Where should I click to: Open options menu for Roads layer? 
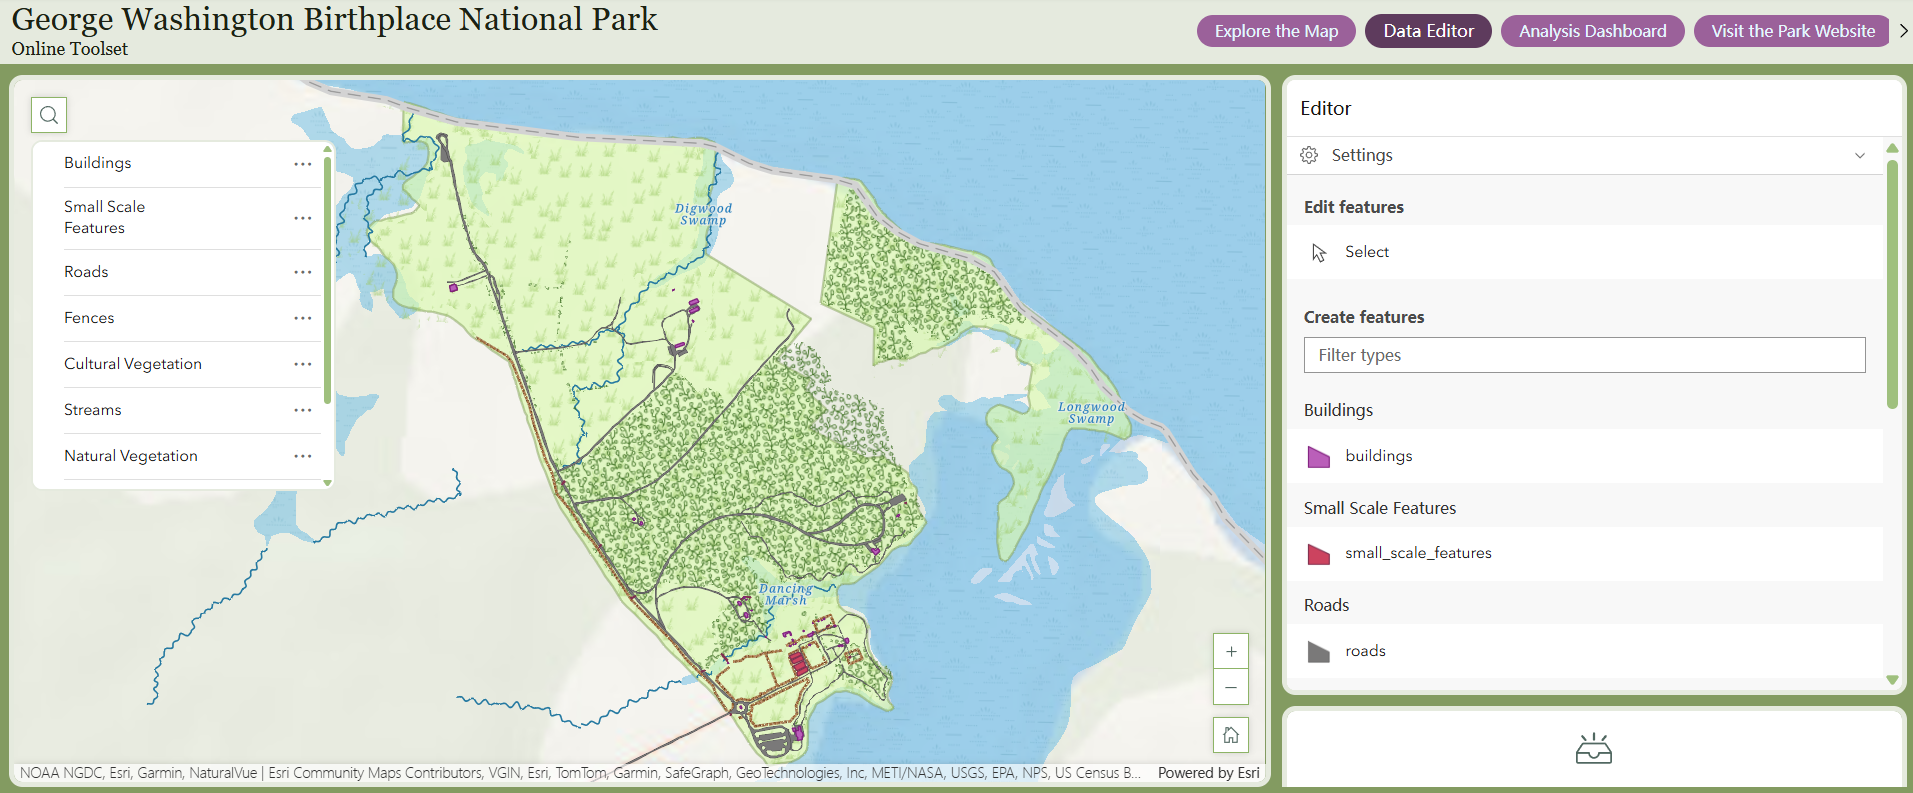click(303, 272)
